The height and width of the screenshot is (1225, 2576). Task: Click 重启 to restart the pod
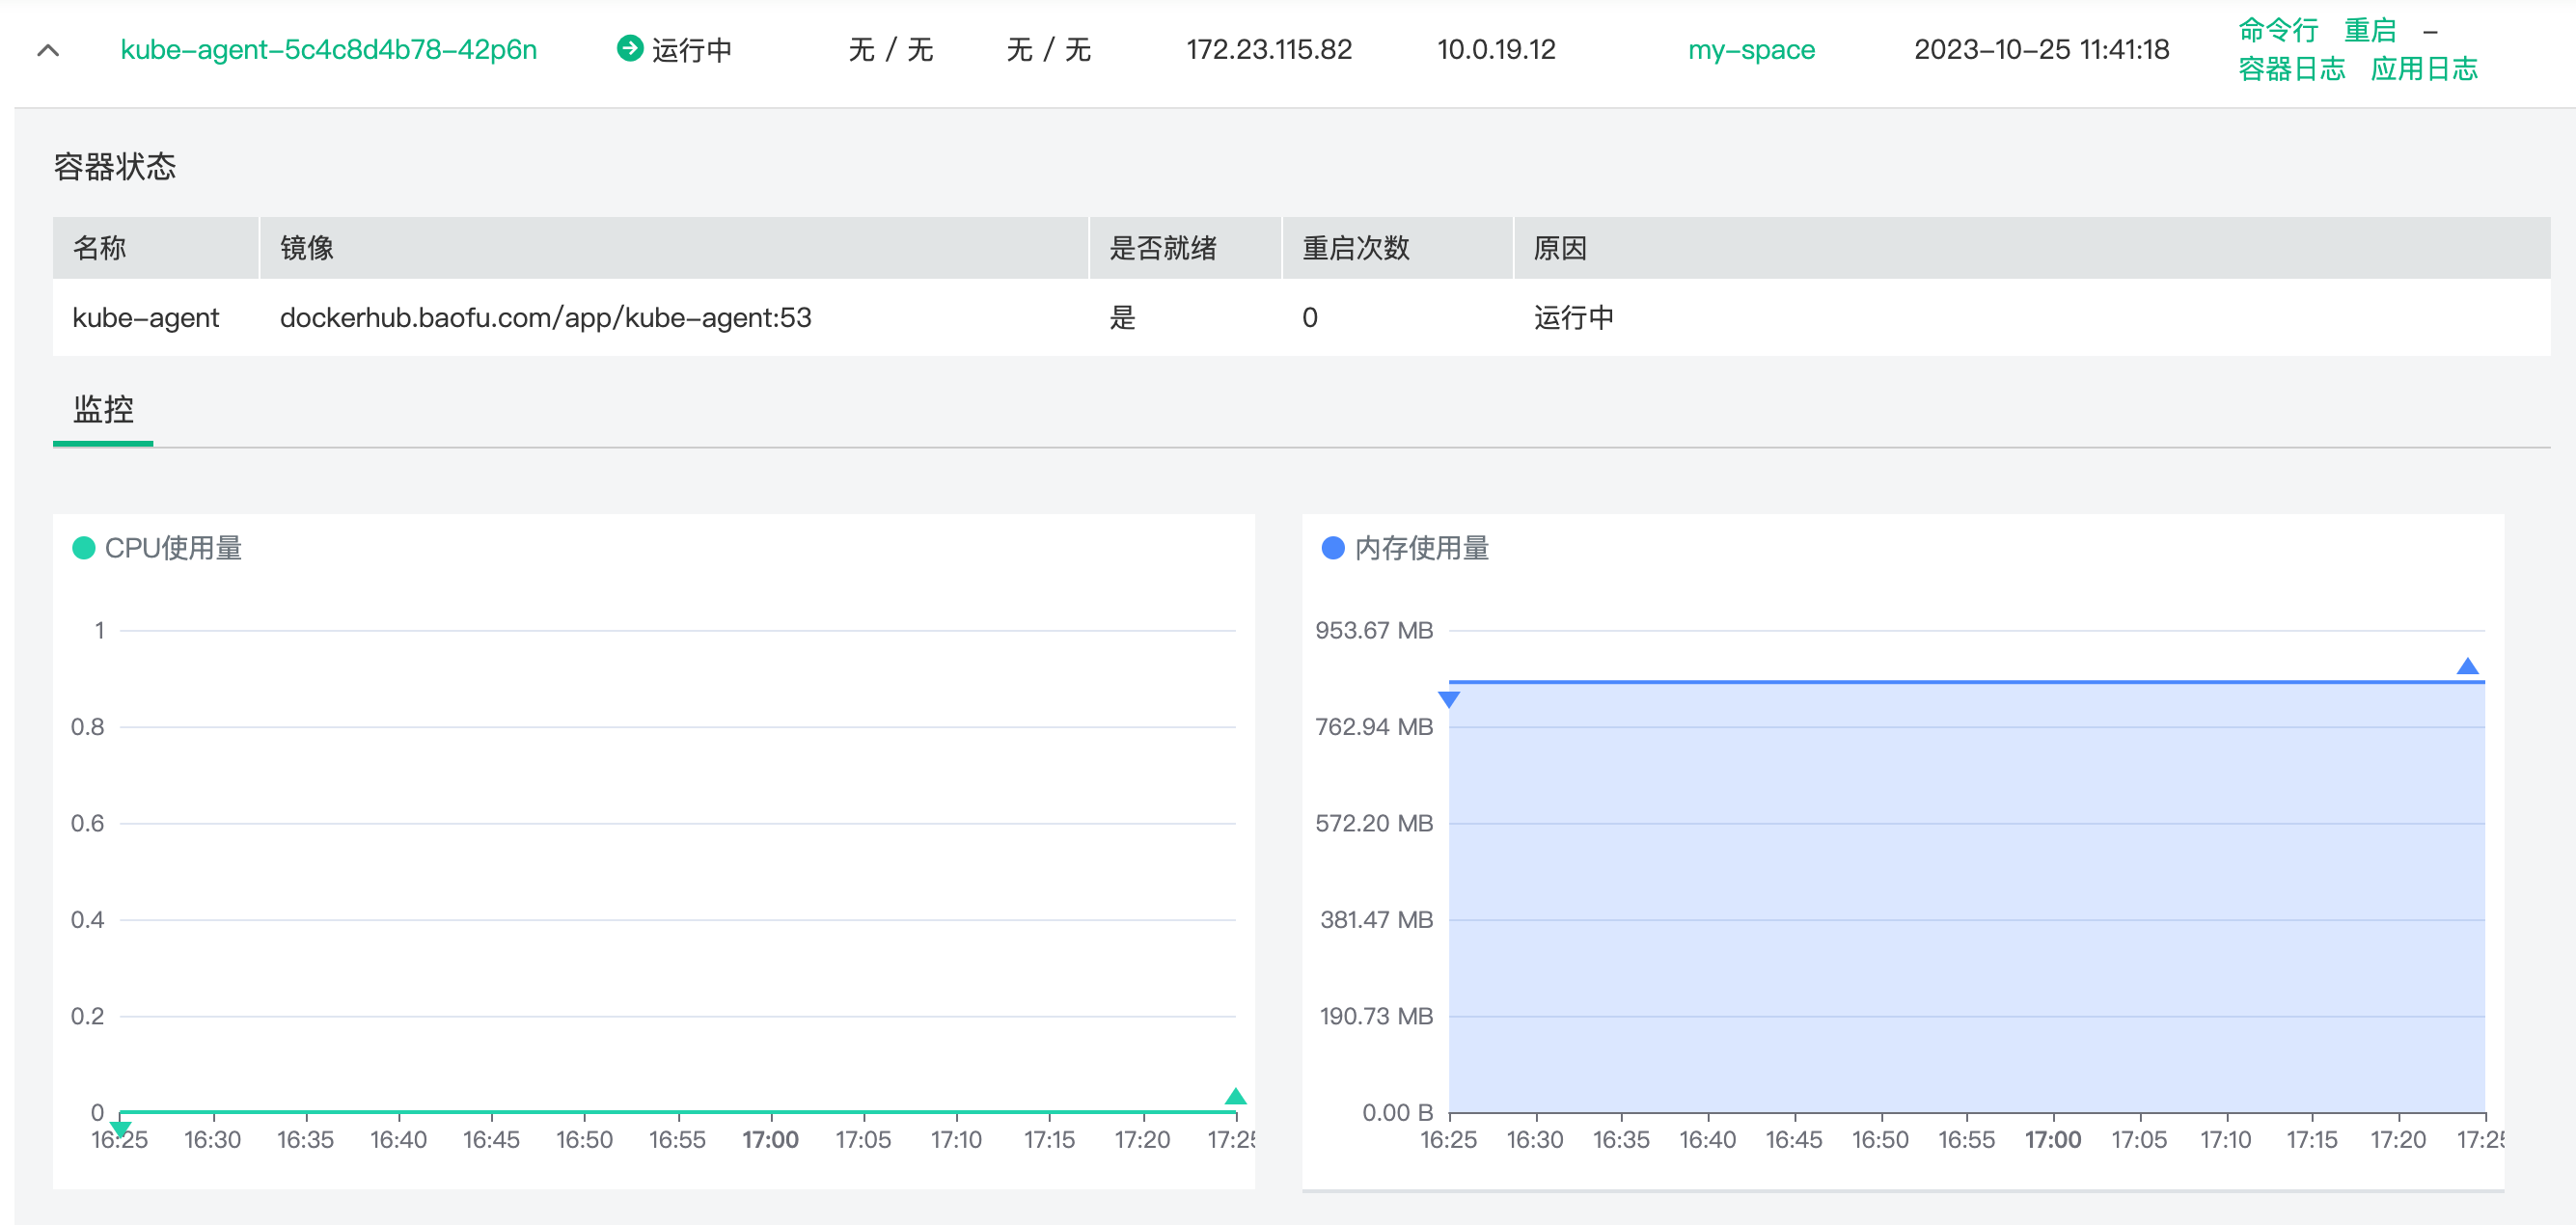pos(2370,30)
